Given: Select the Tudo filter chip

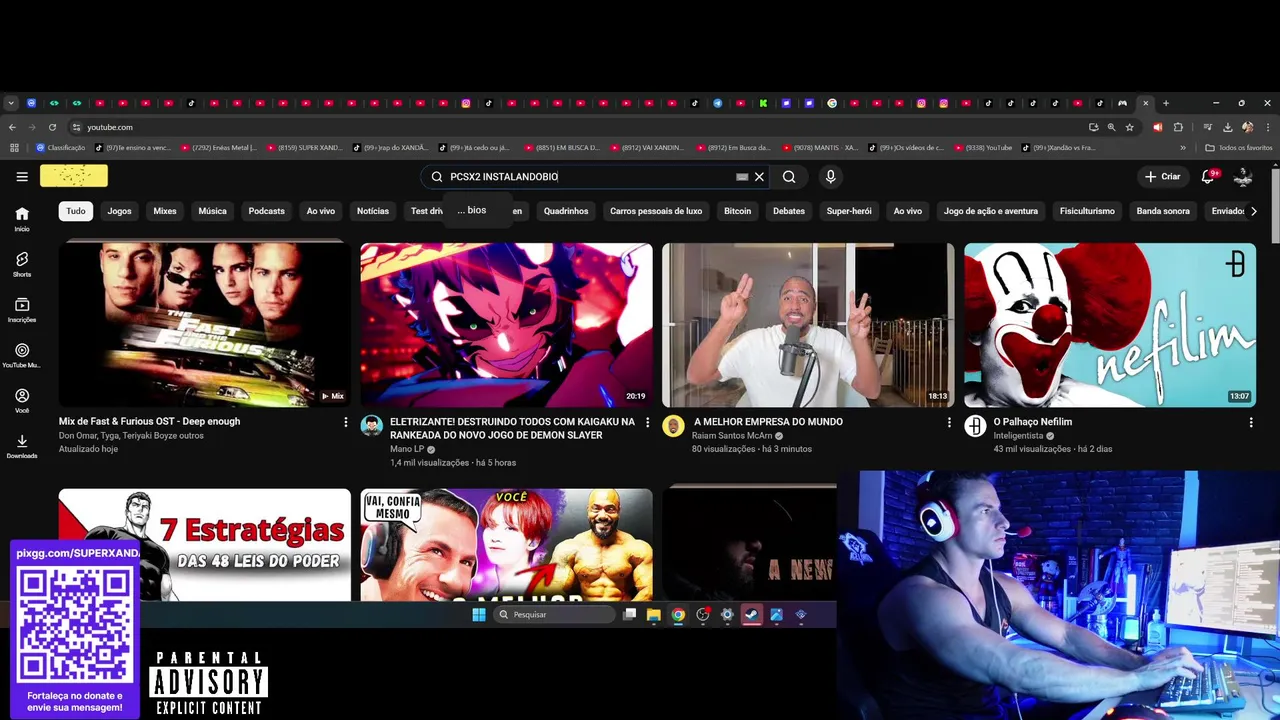Looking at the screenshot, I should tap(76, 211).
